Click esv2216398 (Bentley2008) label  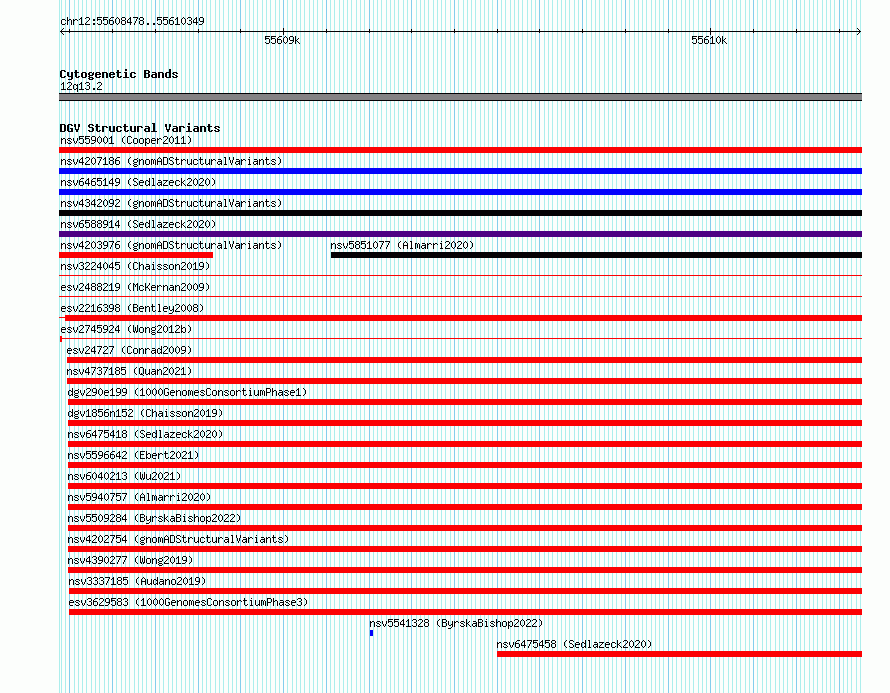tap(132, 308)
